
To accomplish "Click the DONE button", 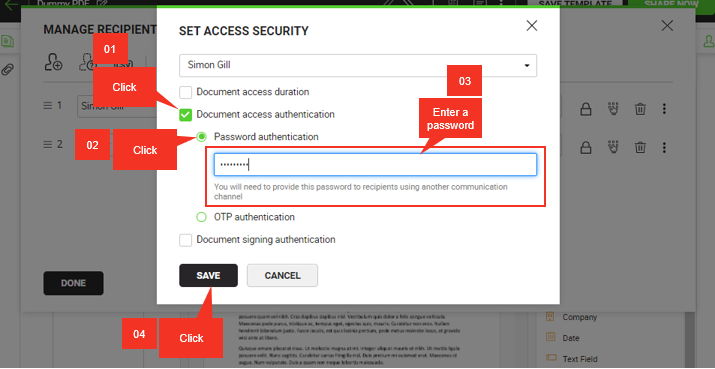I will [73, 283].
